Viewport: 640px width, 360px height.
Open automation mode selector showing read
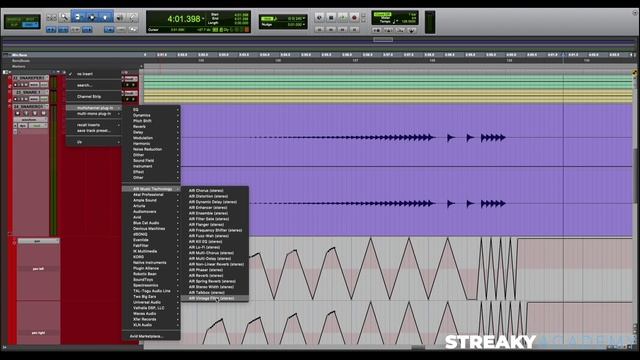(x=37, y=126)
